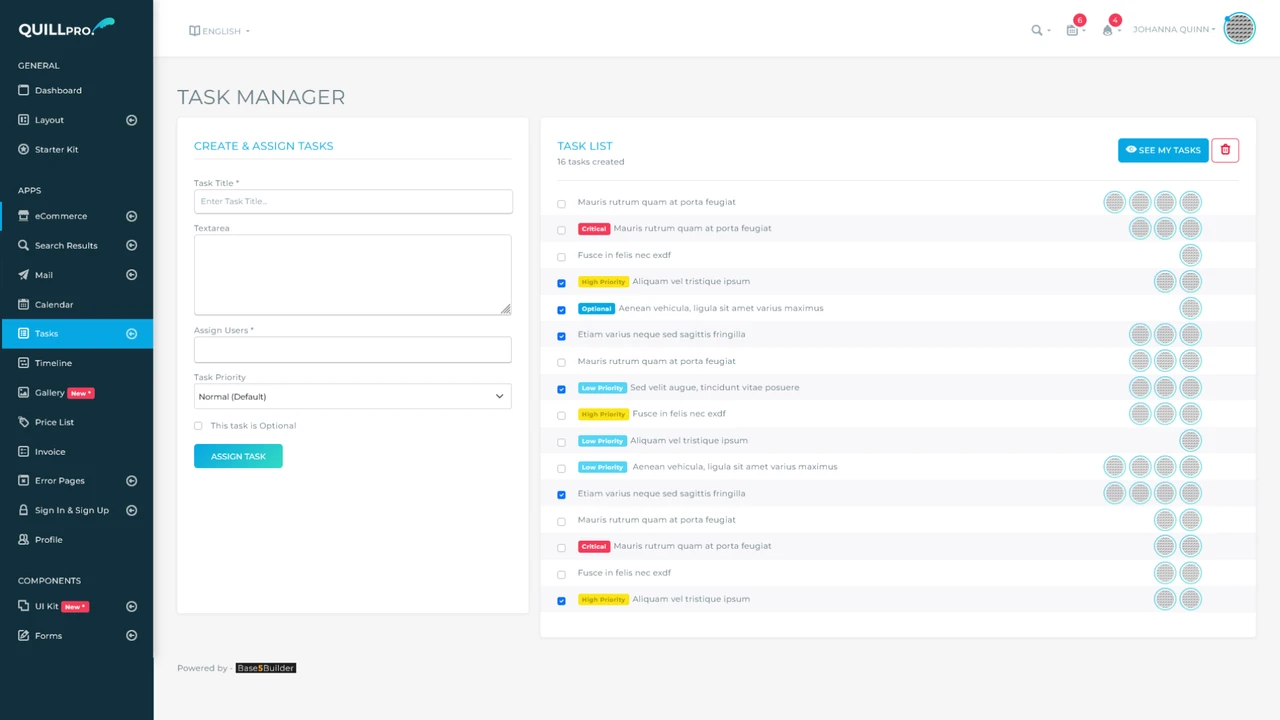Click the Timeline sidebar icon

coord(24,363)
